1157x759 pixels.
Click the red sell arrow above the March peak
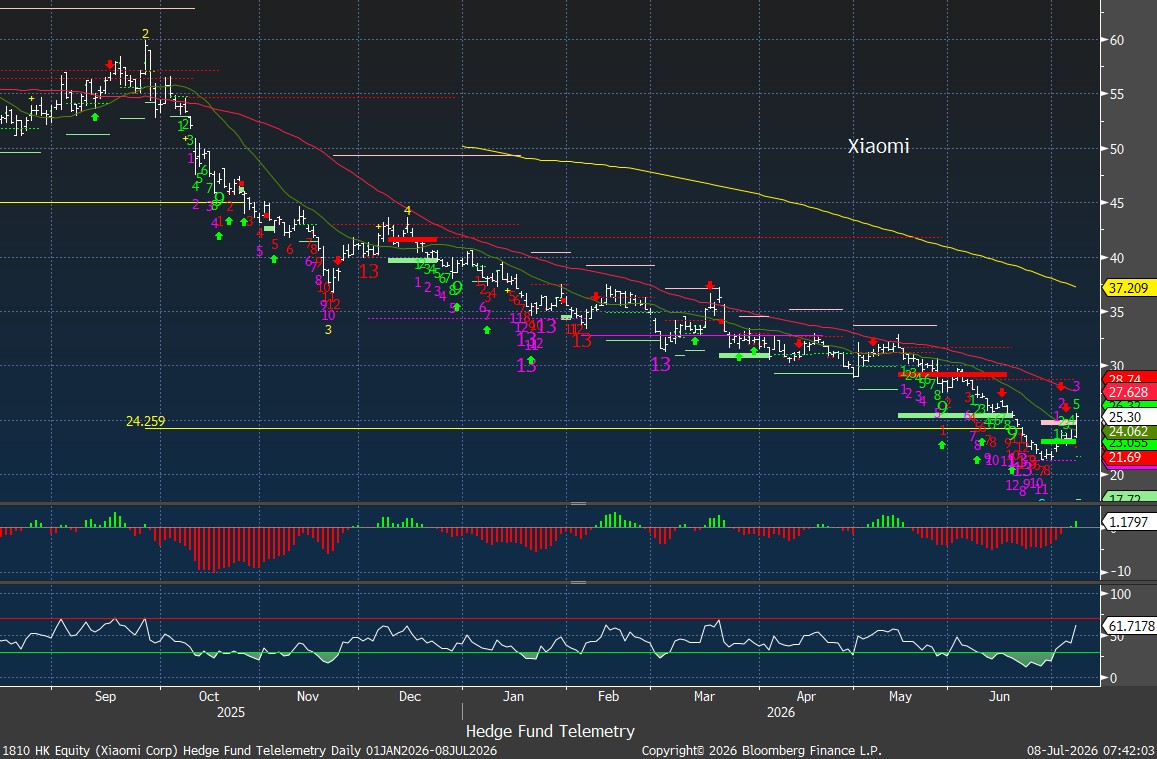click(x=710, y=285)
